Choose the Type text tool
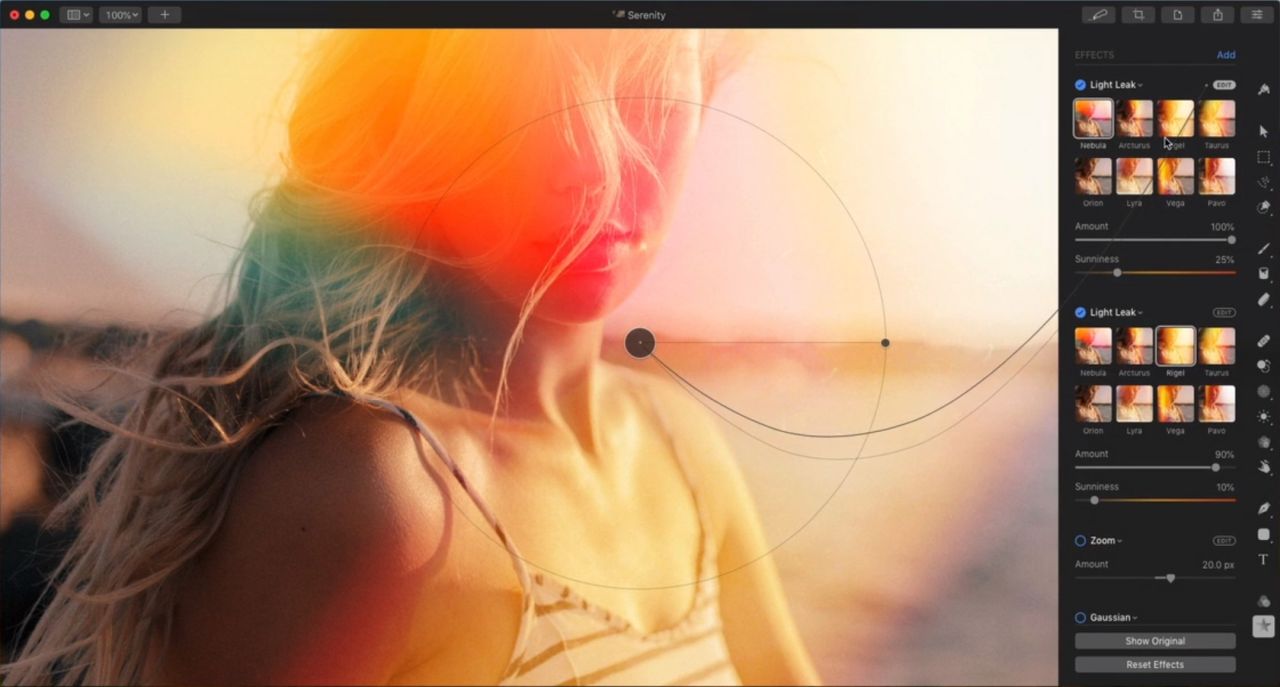 click(1263, 560)
